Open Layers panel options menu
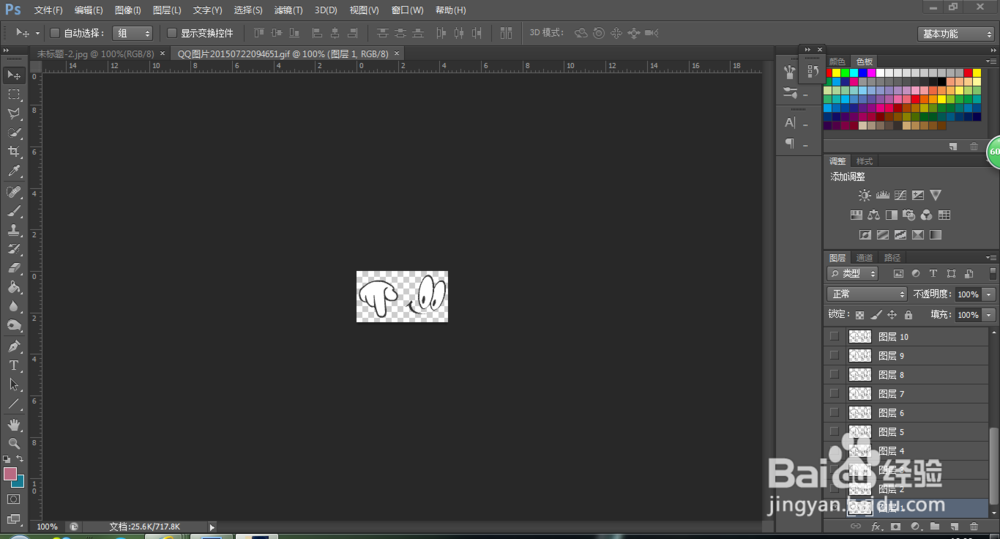The width and height of the screenshot is (1000, 539). pyautogui.click(x=991, y=258)
